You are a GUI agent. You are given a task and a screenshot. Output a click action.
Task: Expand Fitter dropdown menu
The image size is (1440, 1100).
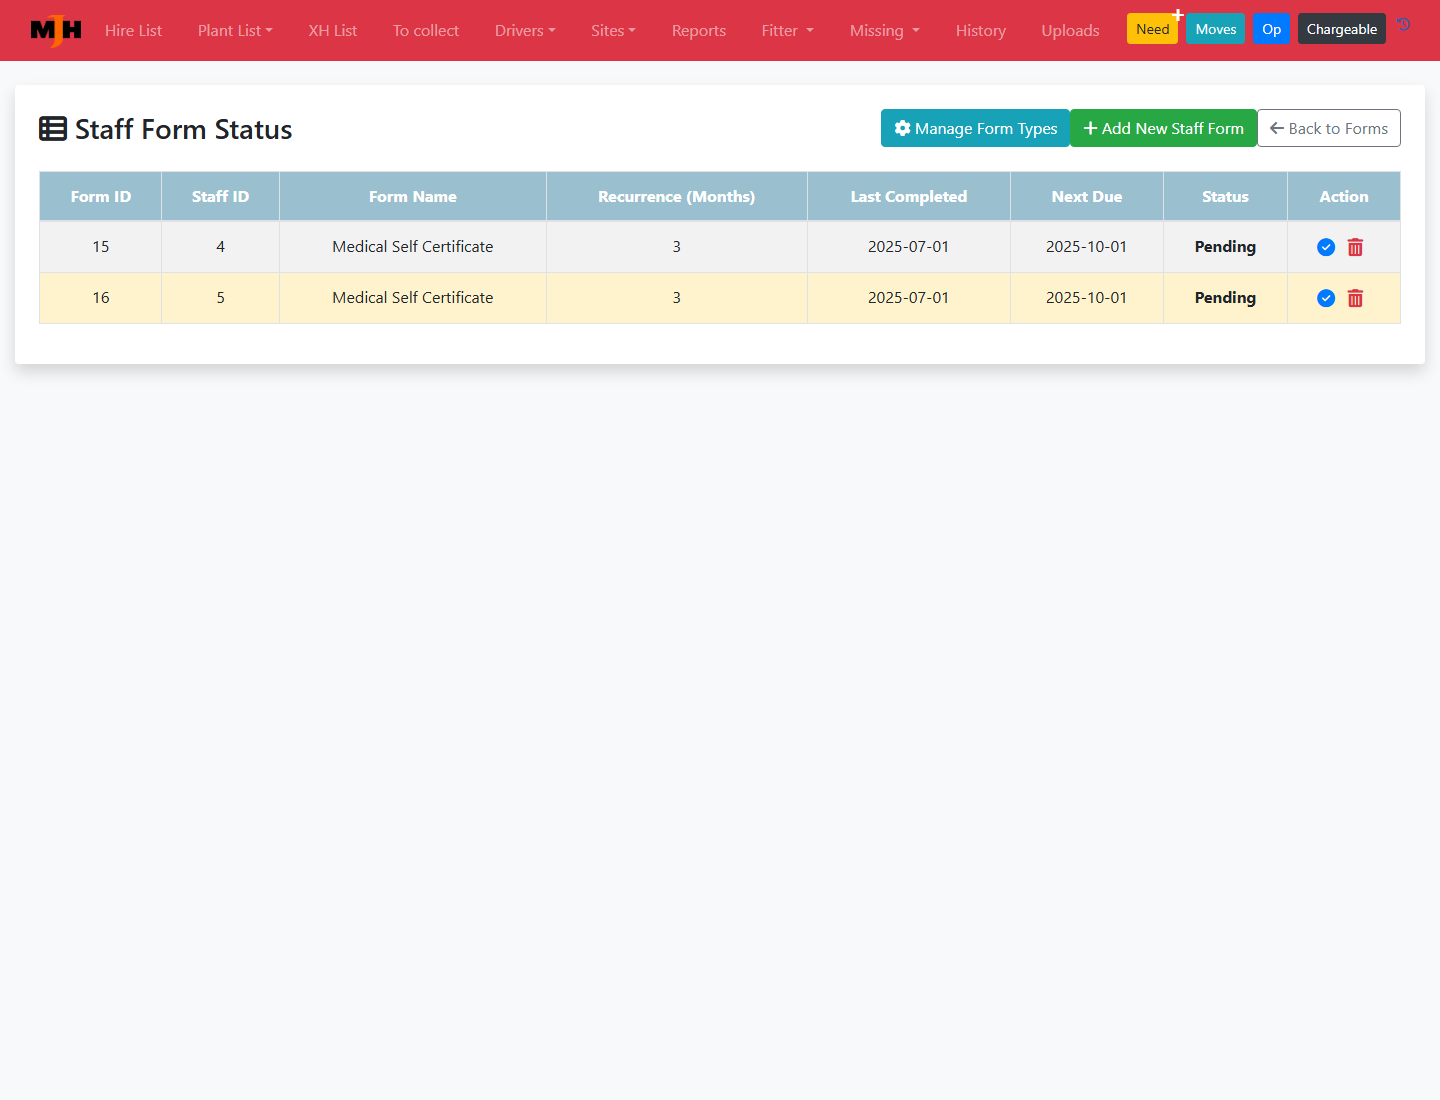(788, 30)
